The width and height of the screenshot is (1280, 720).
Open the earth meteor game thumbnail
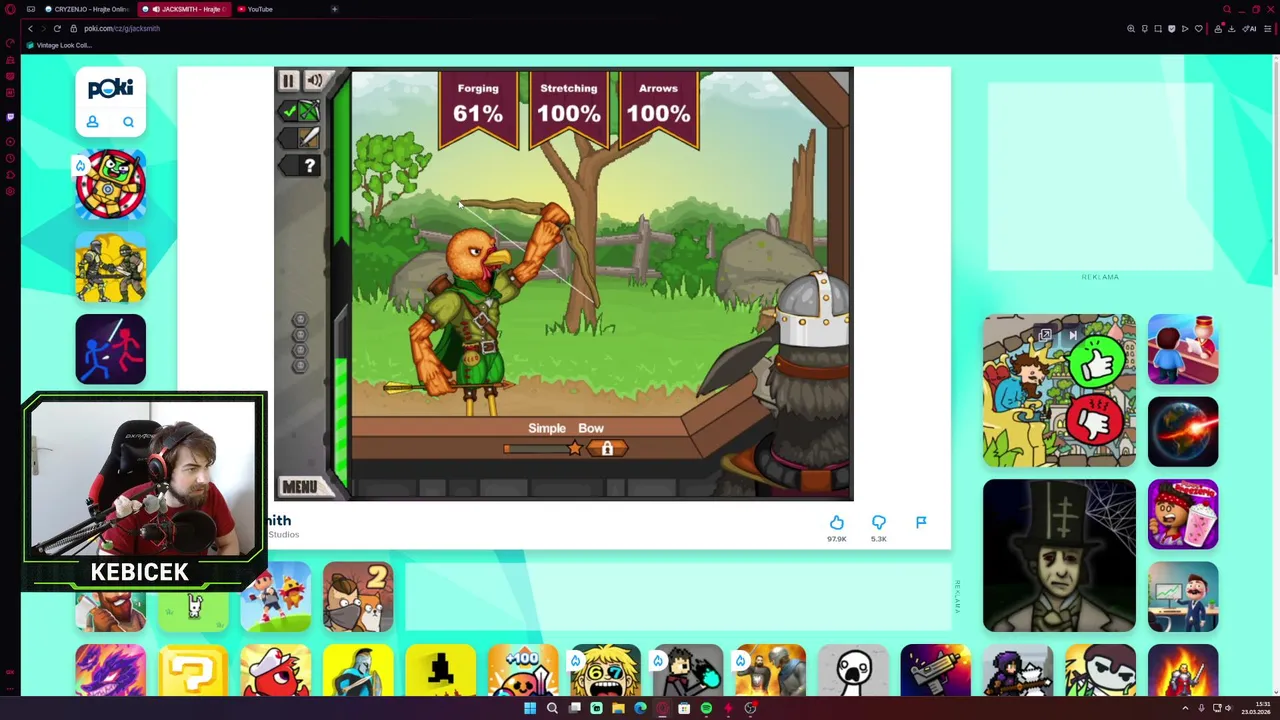1183,432
